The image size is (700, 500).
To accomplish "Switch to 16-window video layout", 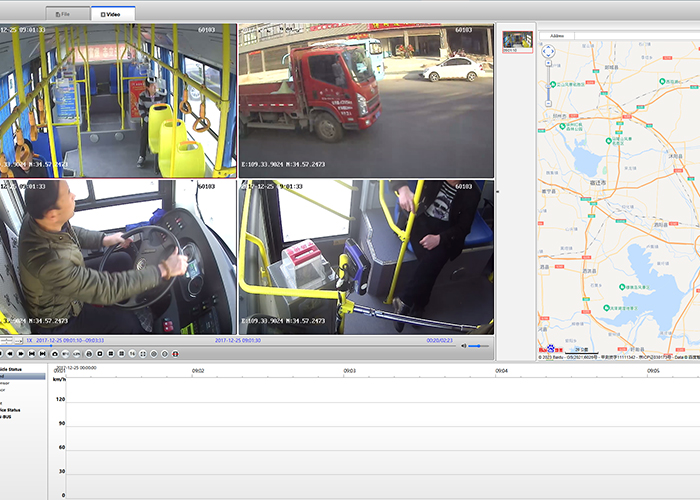I will [132, 354].
